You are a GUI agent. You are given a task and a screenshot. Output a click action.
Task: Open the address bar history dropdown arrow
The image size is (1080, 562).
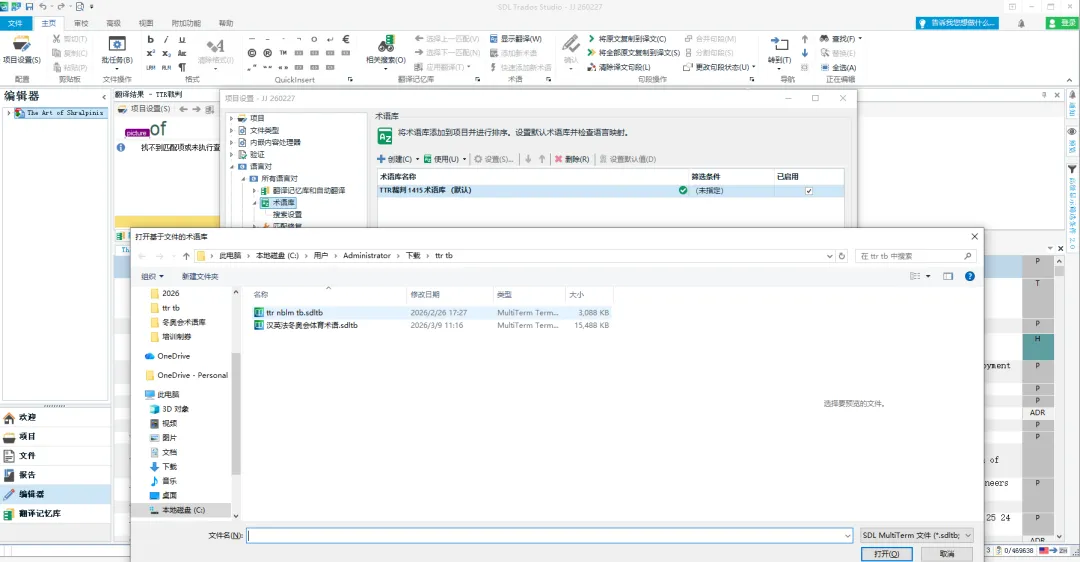(829, 256)
